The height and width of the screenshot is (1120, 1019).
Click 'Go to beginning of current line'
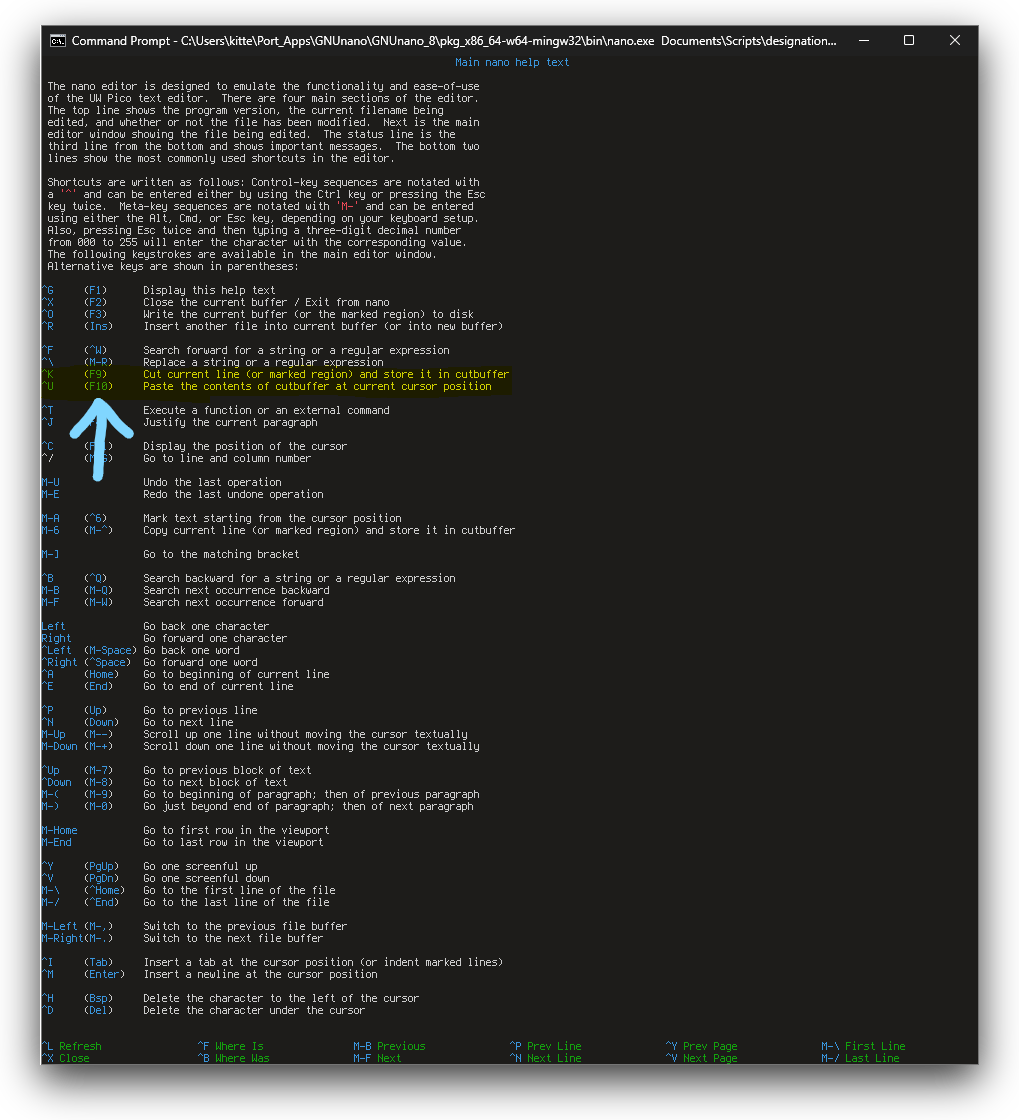point(236,674)
